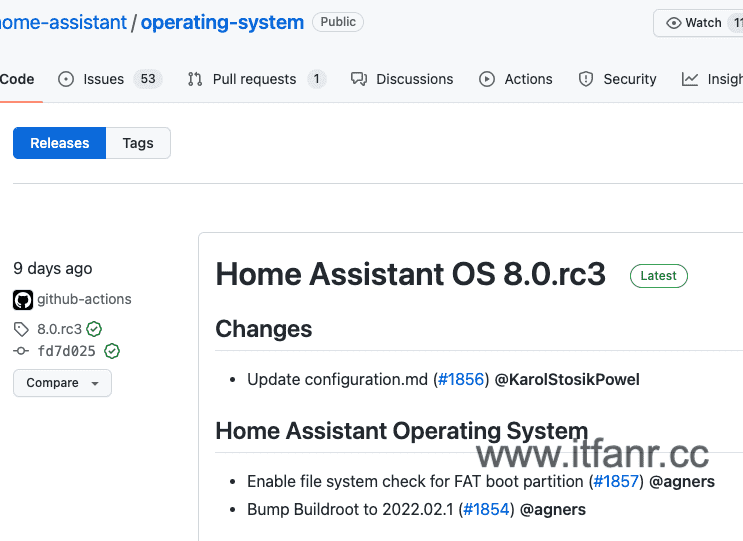Open pull request #1856 link
Viewport: 743px width, 541px height.
pos(461,379)
